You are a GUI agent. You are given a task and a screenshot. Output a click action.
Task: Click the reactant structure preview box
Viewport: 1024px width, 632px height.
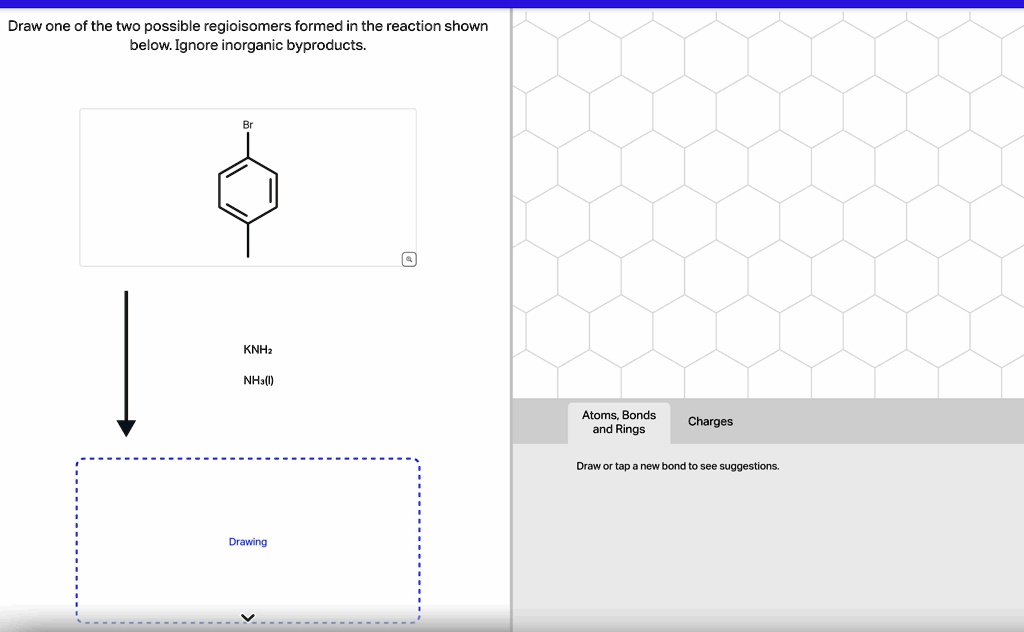(x=247, y=187)
